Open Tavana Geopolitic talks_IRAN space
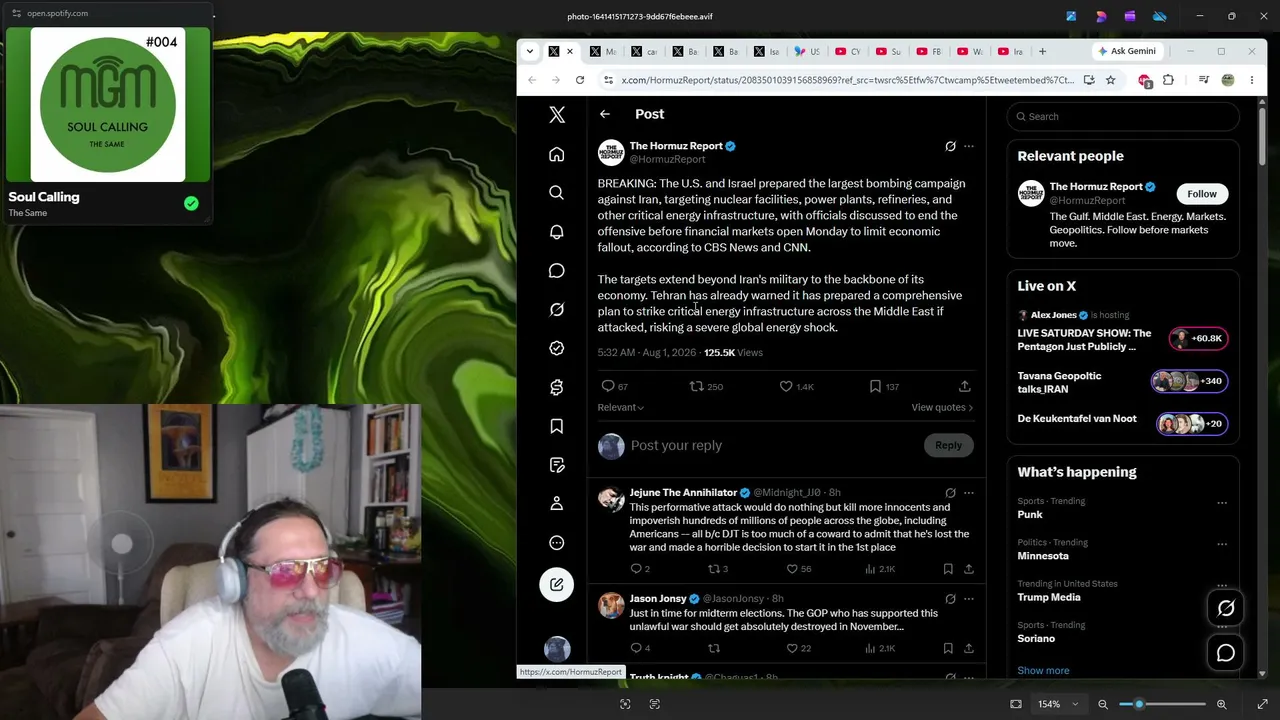This screenshot has height=720, width=1280. pyautogui.click(x=1122, y=382)
